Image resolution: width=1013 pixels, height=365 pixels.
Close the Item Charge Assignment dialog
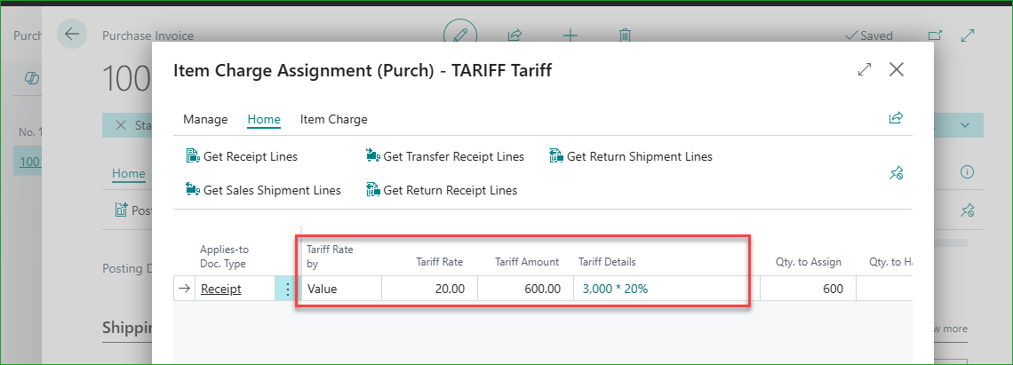896,70
